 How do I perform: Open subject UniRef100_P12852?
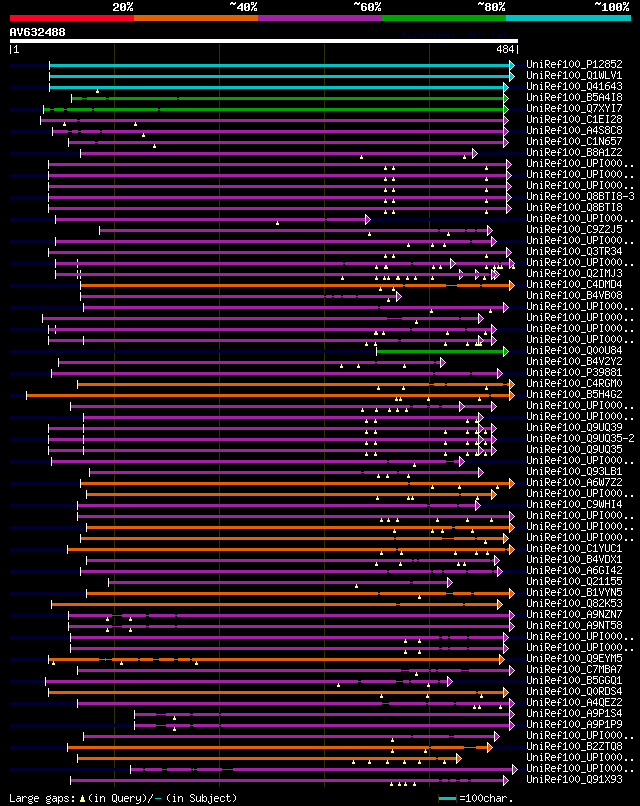pos(574,64)
